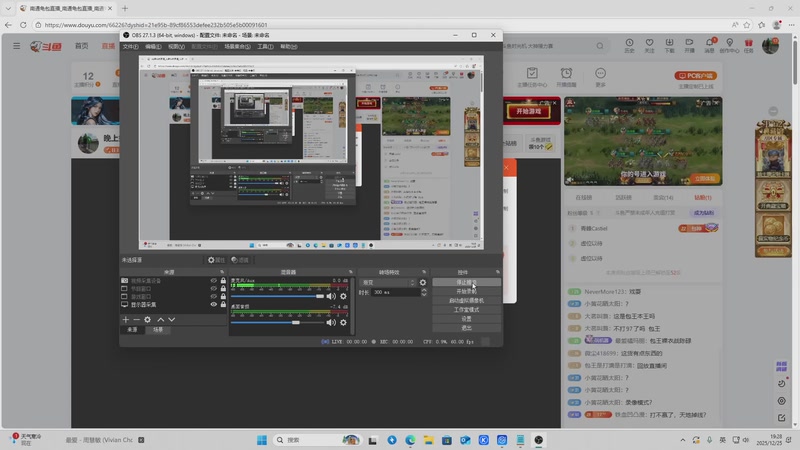
Task: Click transition duration 300 ms field
Action: pos(396,292)
